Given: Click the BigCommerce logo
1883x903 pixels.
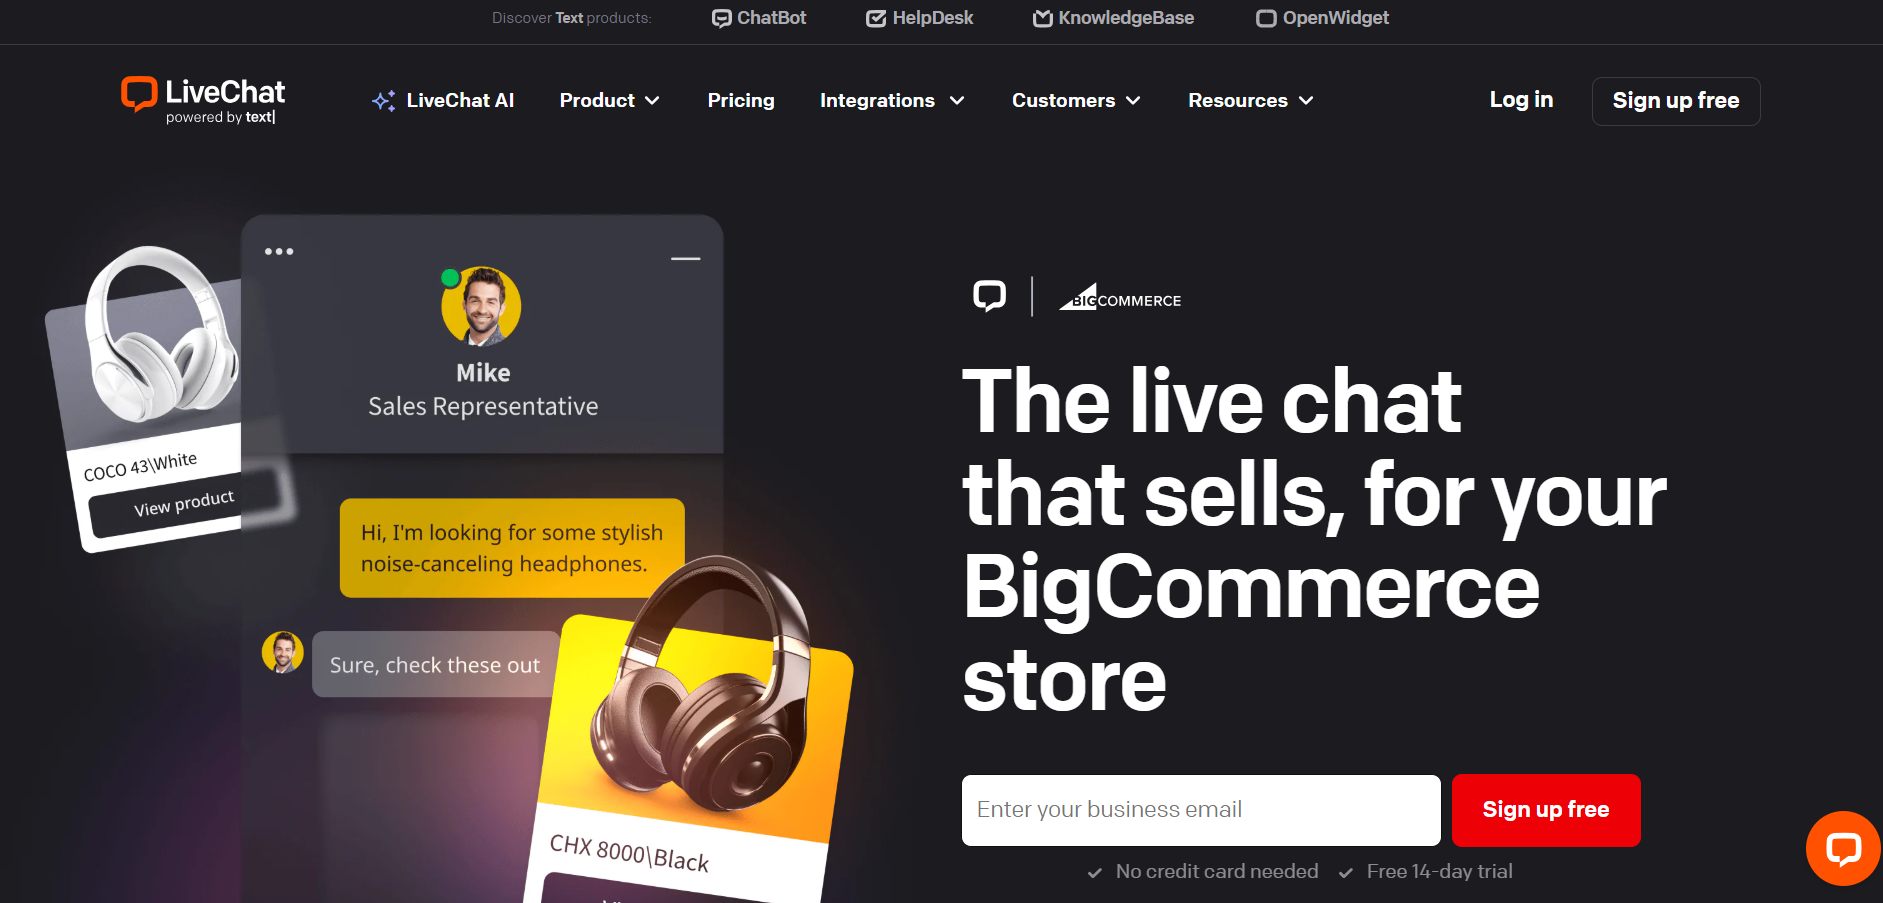Looking at the screenshot, I should click(x=1120, y=297).
